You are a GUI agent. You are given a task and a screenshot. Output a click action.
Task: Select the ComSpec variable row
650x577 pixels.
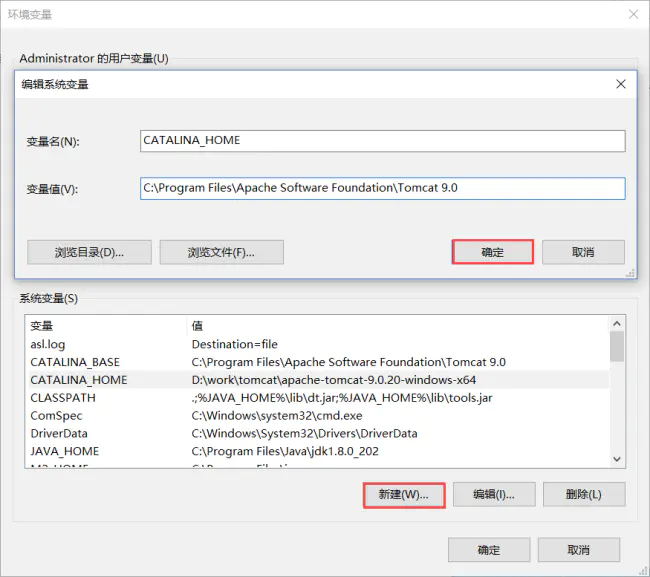(317, 416)
